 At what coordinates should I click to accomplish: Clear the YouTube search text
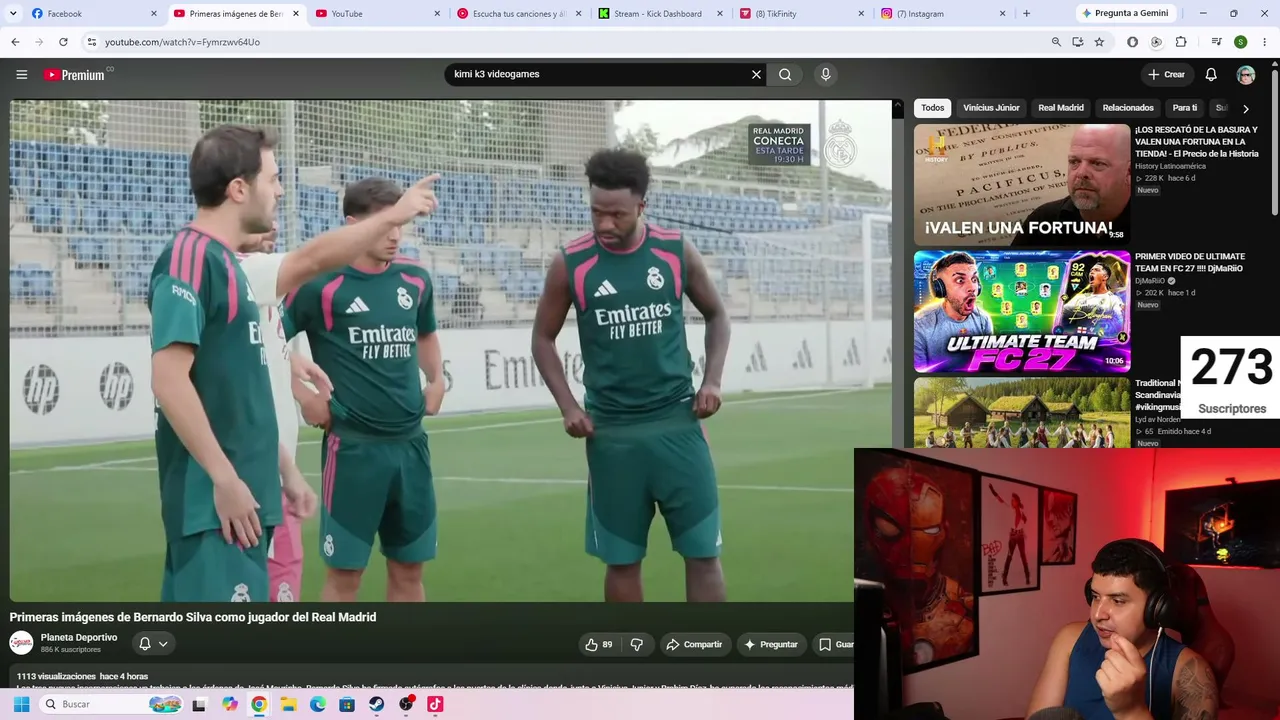[x=756, y=74]
